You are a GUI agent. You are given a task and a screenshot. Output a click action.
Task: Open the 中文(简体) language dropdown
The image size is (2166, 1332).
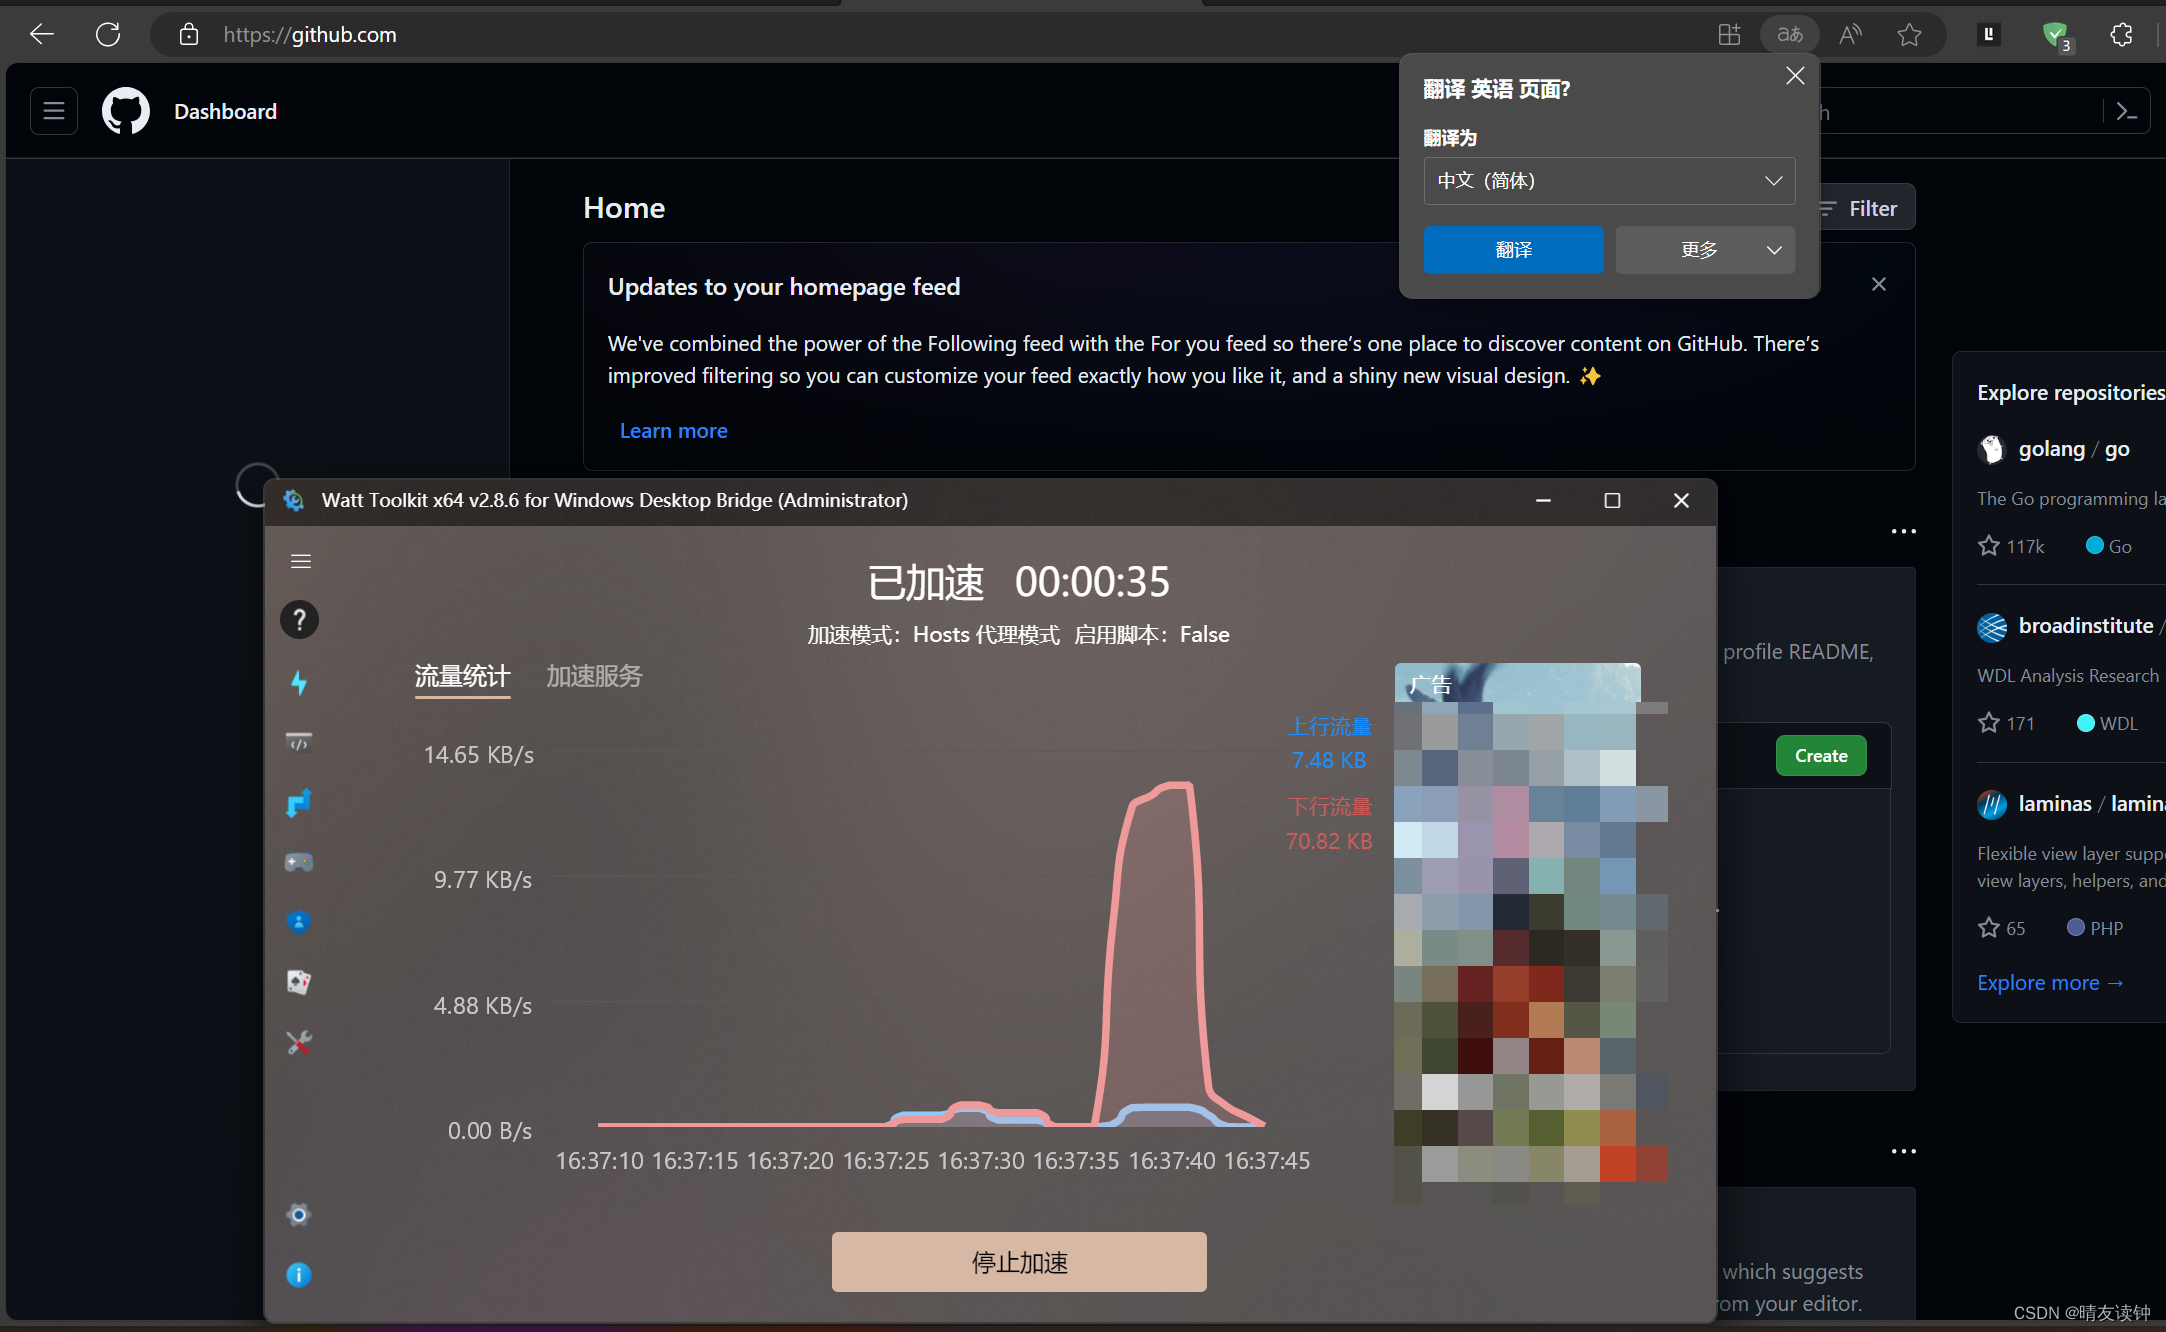tap(1608, 181)
